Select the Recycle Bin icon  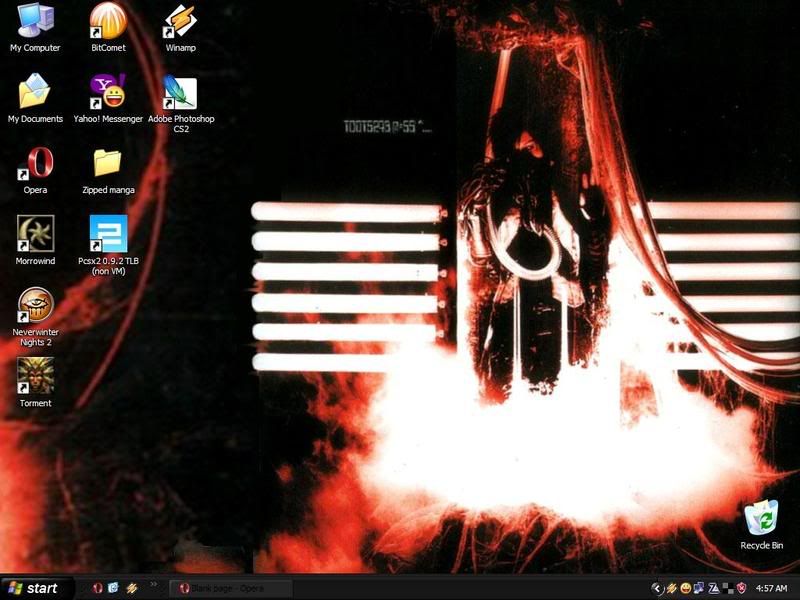(761, 524)
